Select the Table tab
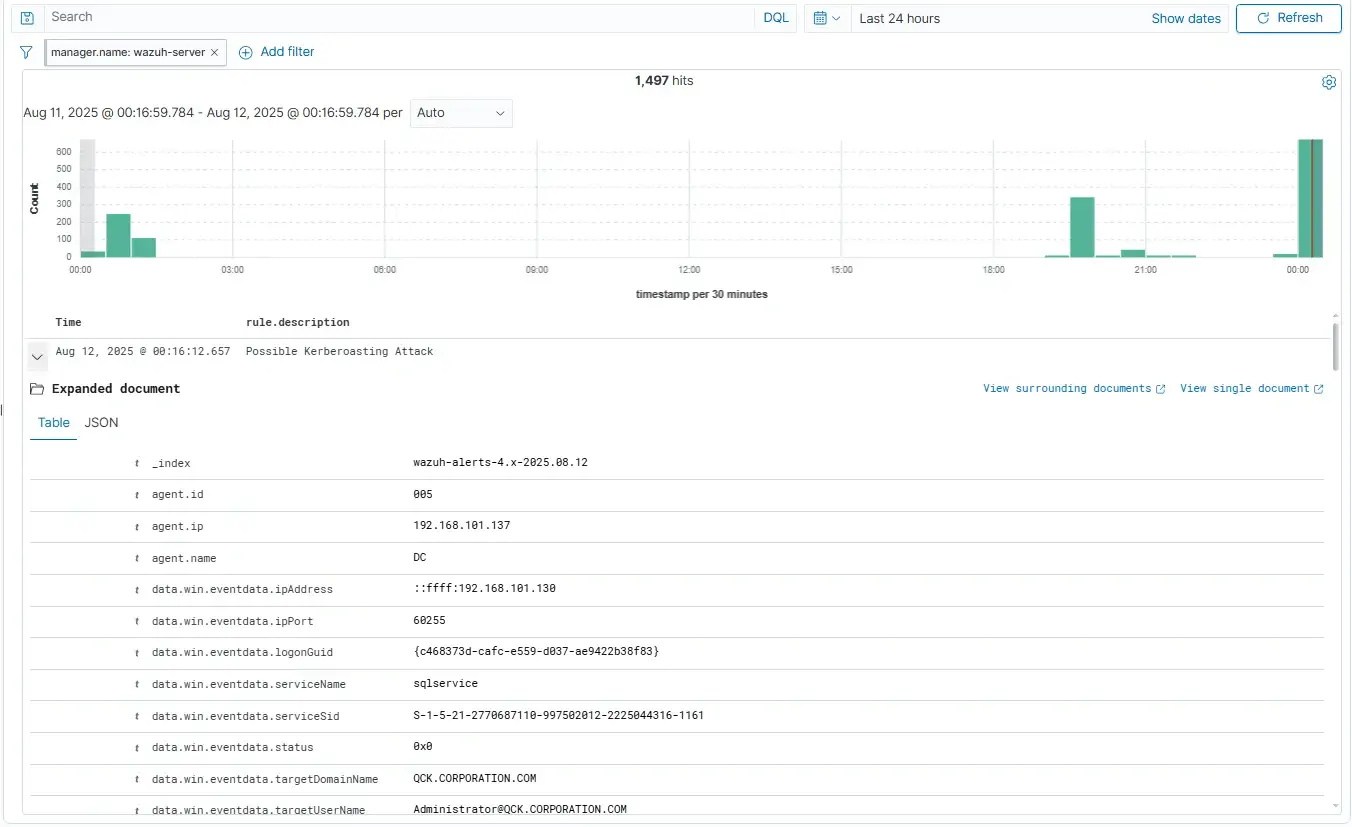This screenshot has height=827, width=1352. point(53,422)
